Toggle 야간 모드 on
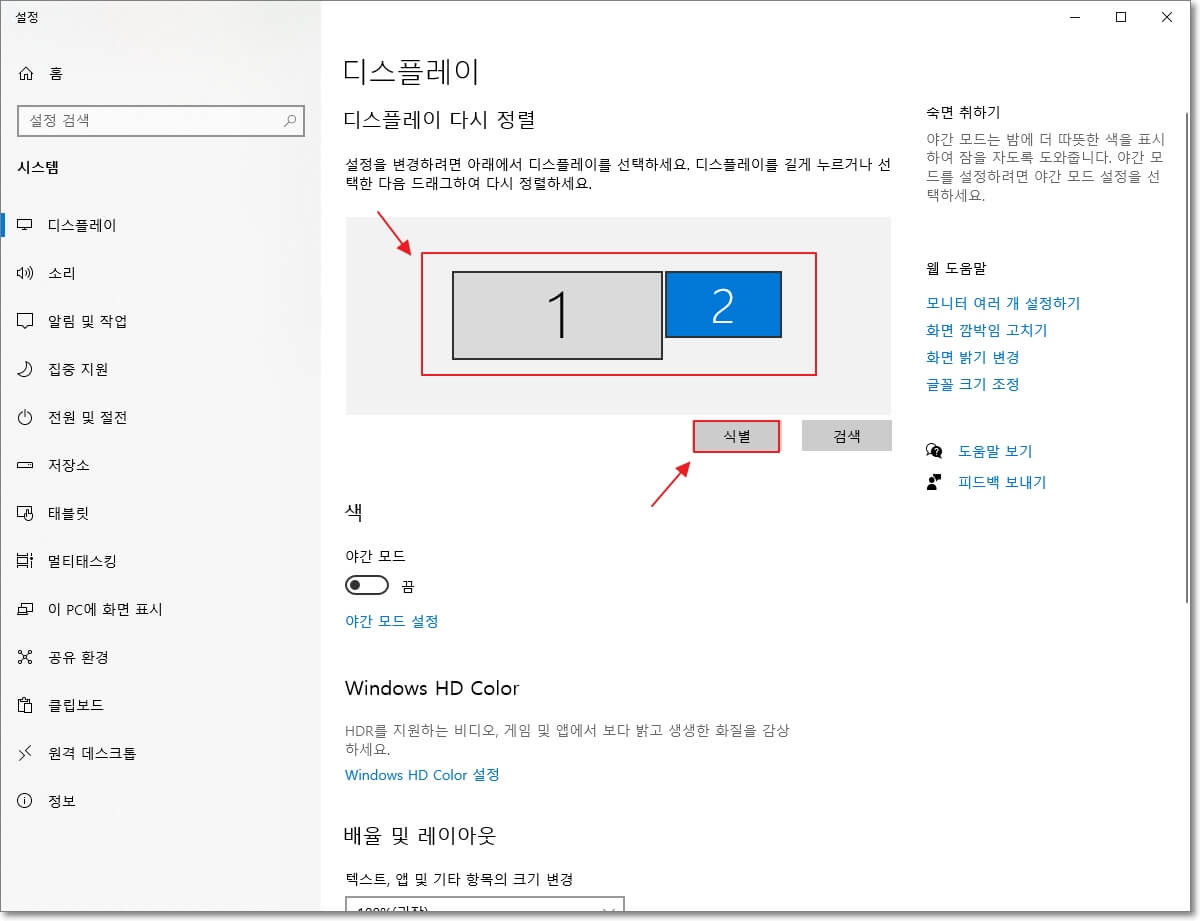This screenshot has height=921, width=1200. pos(366,585)
